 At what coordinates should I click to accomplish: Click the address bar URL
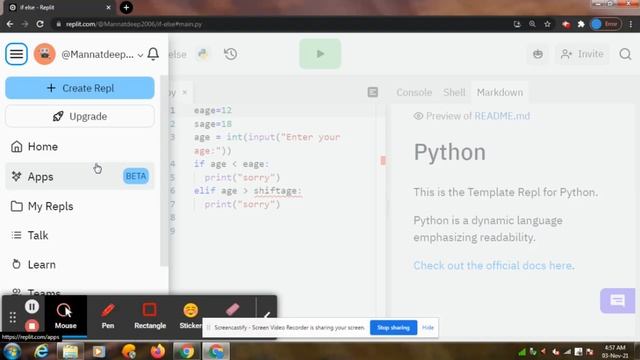(x=133, y=24)
